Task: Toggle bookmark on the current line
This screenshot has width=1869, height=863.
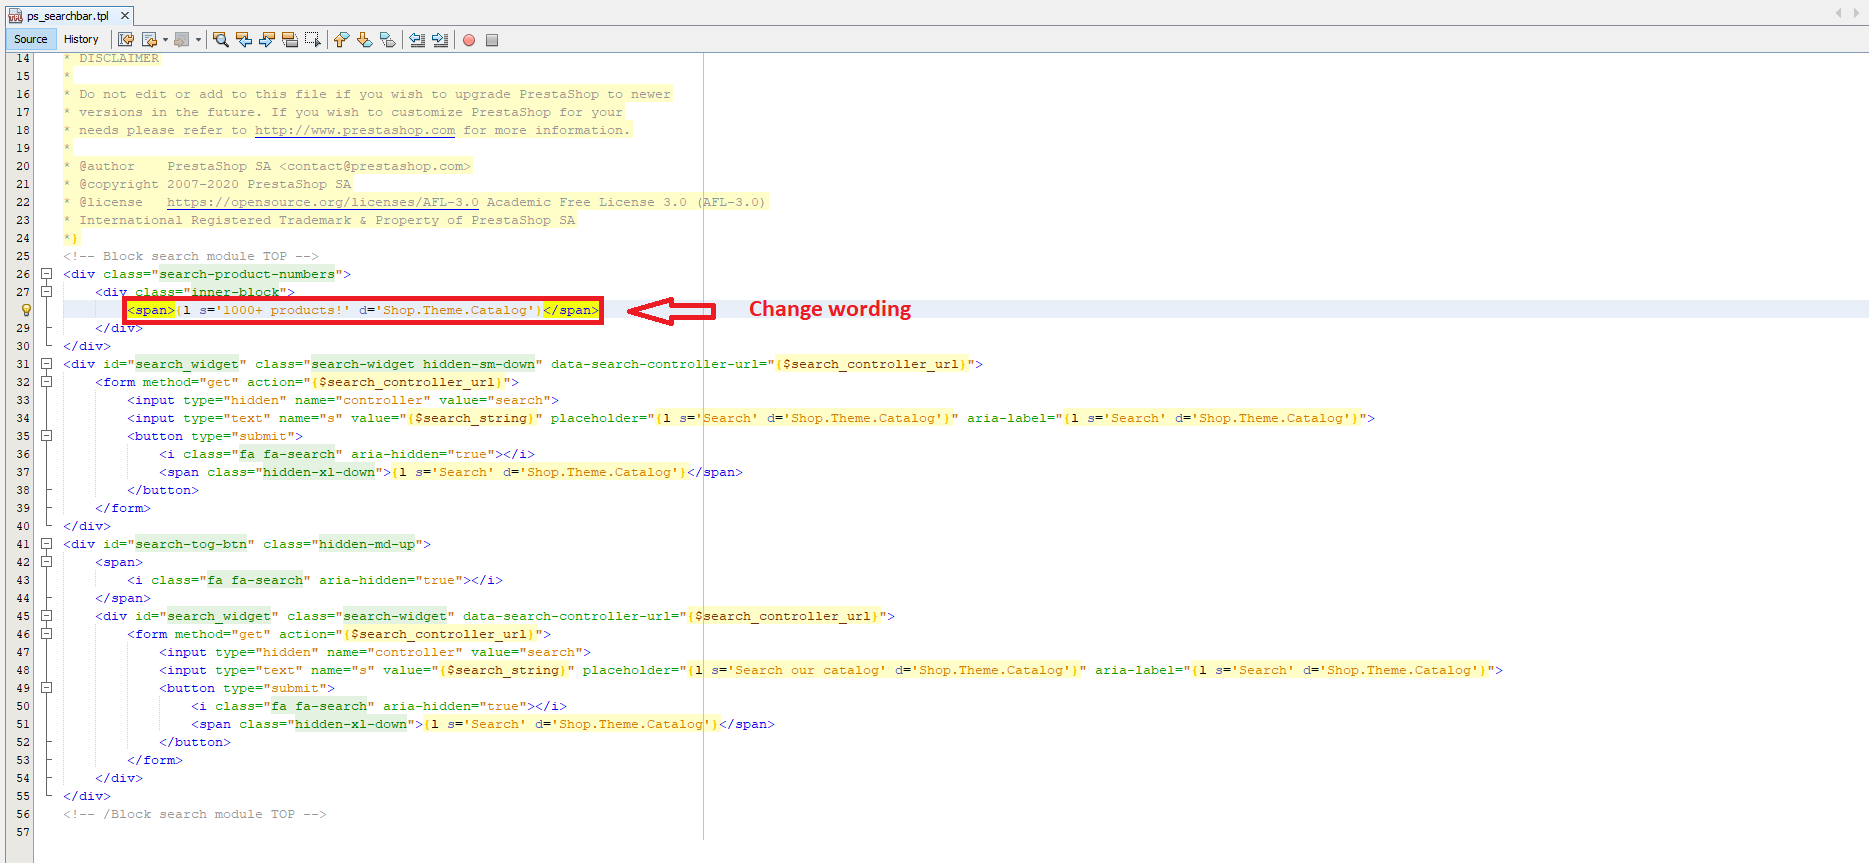Action: click(388, 40)
